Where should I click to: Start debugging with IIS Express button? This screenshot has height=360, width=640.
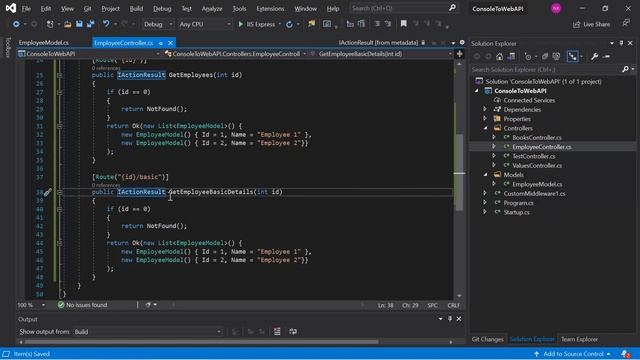coord(257,24)
